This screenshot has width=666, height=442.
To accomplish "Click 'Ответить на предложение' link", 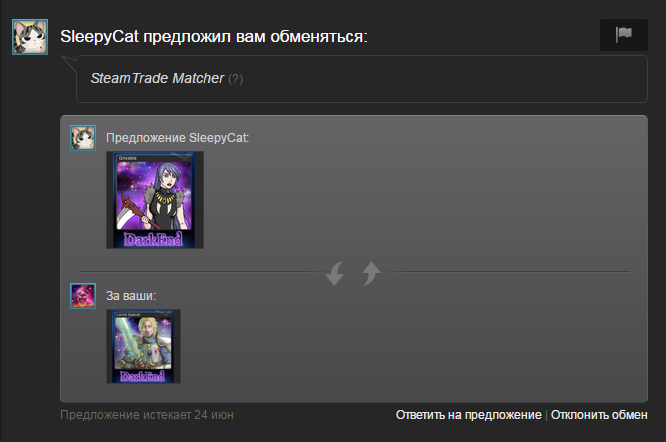I will [x=468, y=415].
